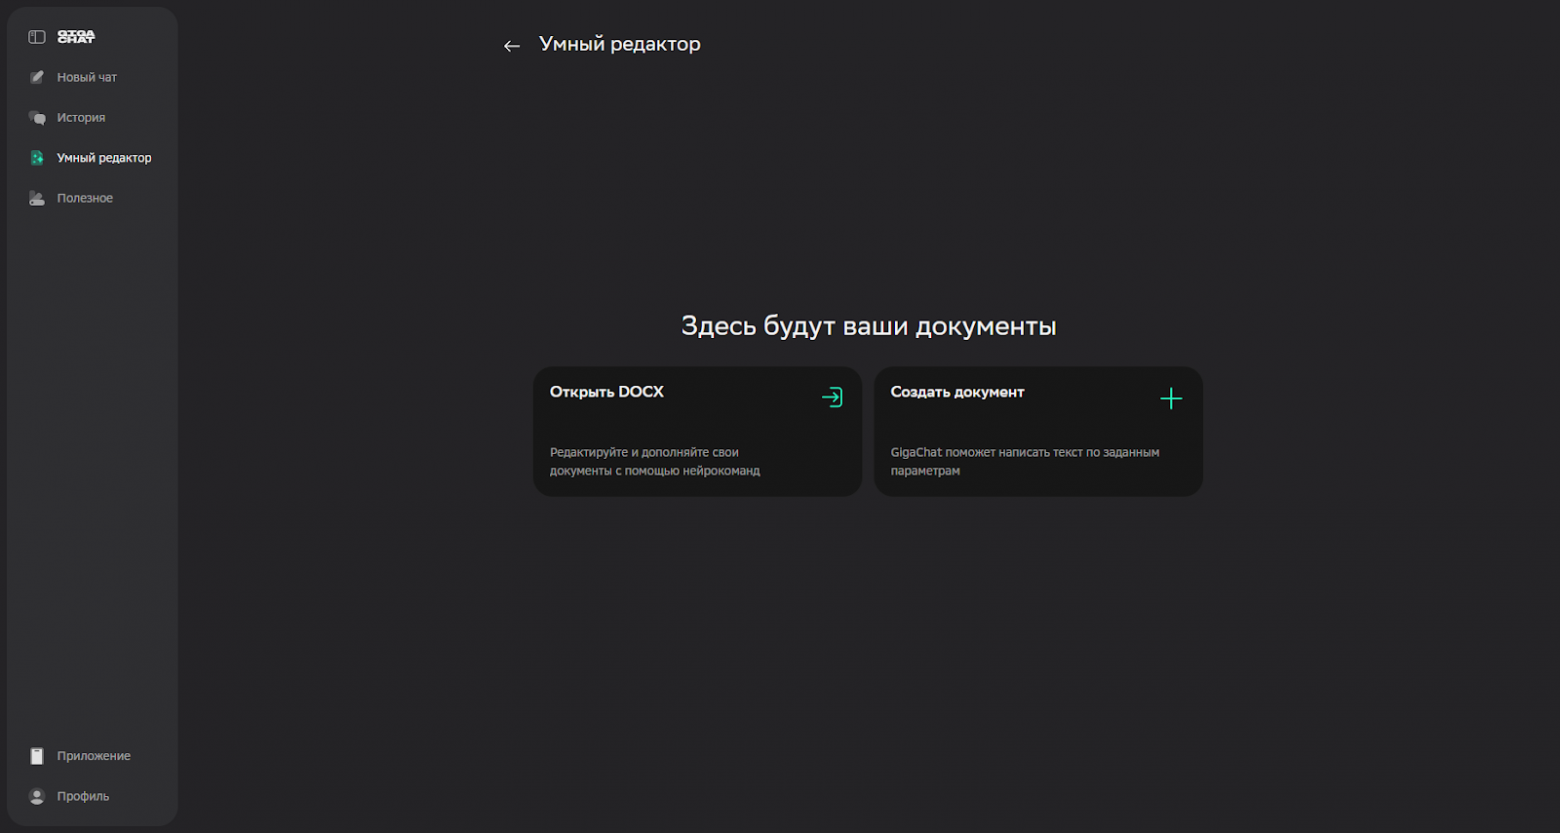Screen dimensions: 1560x833
Task: Click the back arrow near Умный редактор title
Action: [512, 45]
